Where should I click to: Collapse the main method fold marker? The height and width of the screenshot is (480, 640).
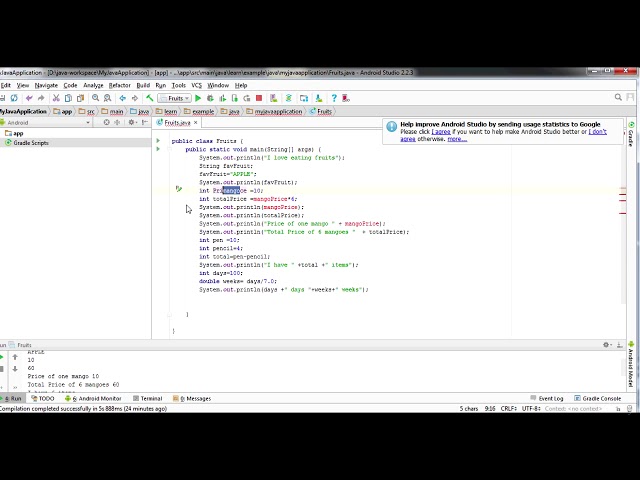[169, 149]
